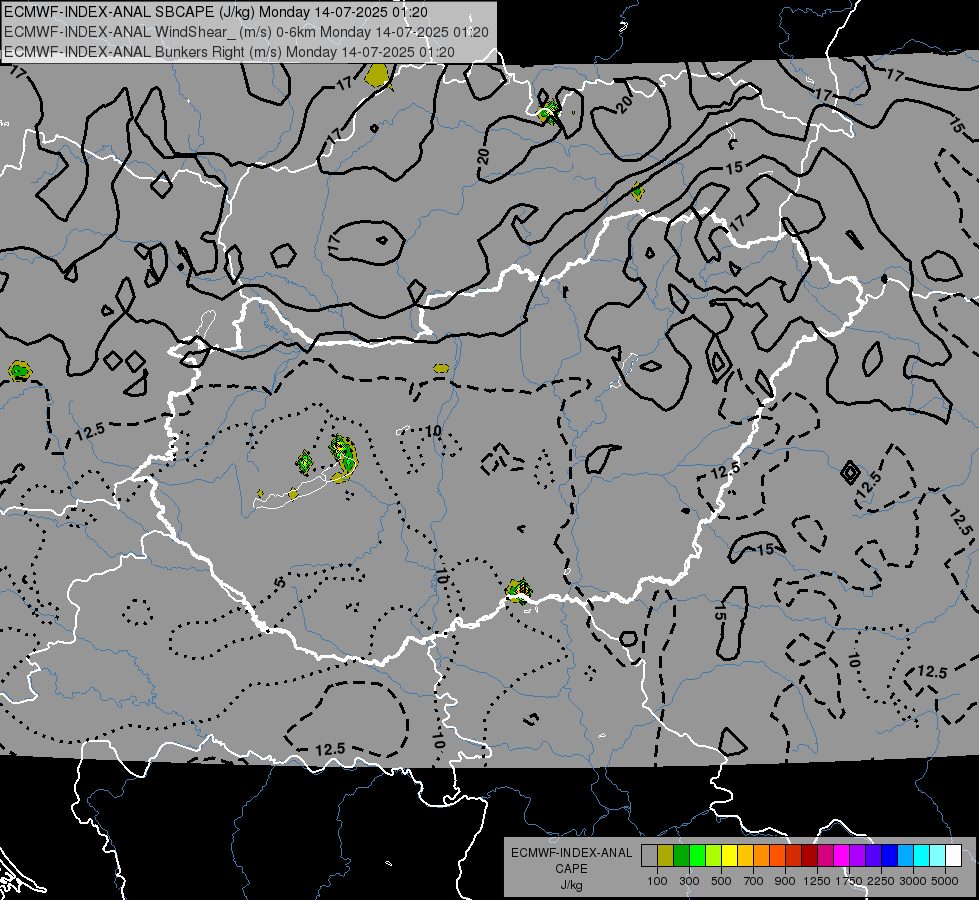Select the indigo legend swatch before 2250
This screenshot has width=979, height=900.
point(873,856)
